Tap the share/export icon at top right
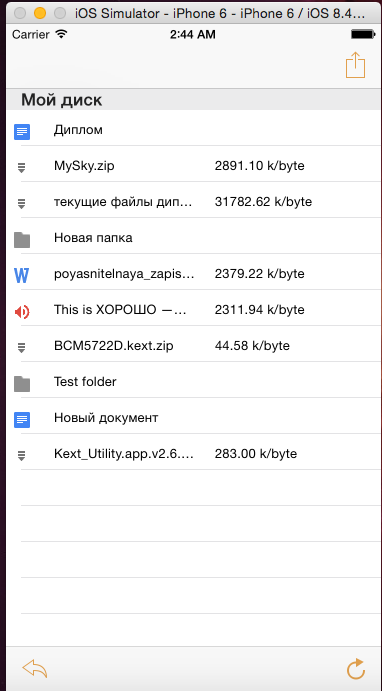Viewport: 382px width, 691px height. click(356, 65)
